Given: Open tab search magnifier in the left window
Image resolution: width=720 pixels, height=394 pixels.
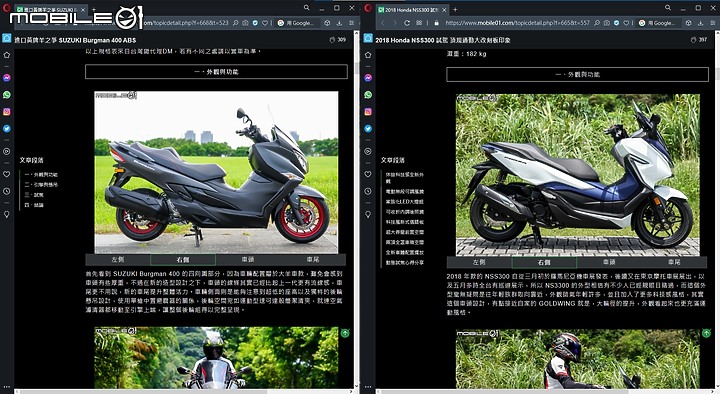Looking at the screenshot, I should pos(306,7).
